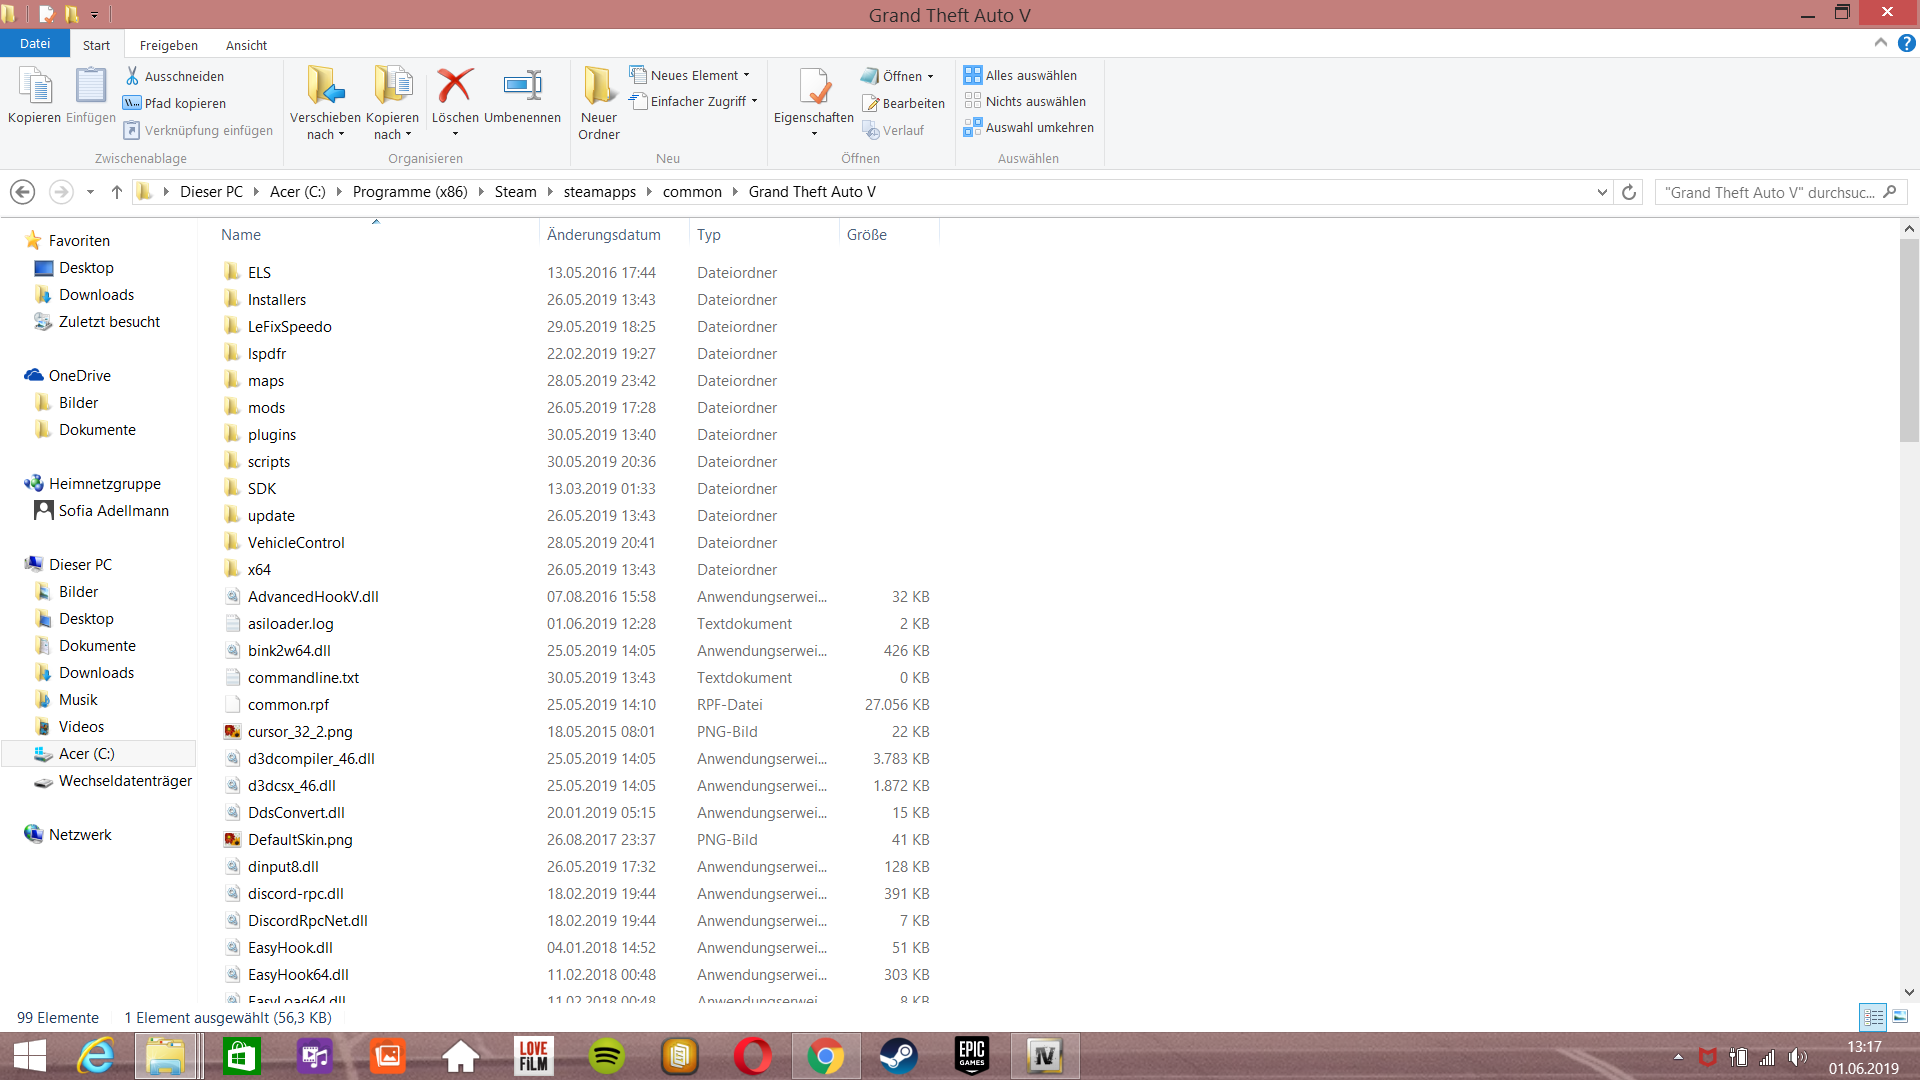Open Eigenschaften properties icon
Image resolution: width=1920 pixels, height=1080 pixels.
813,87
